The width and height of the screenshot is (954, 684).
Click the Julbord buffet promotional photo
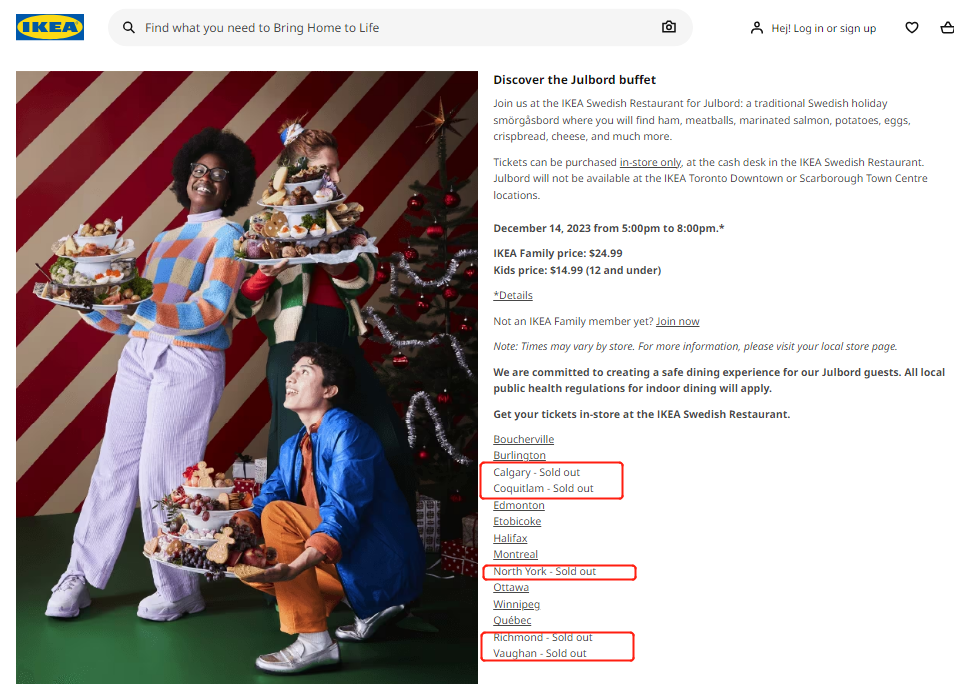coord(247,377)
